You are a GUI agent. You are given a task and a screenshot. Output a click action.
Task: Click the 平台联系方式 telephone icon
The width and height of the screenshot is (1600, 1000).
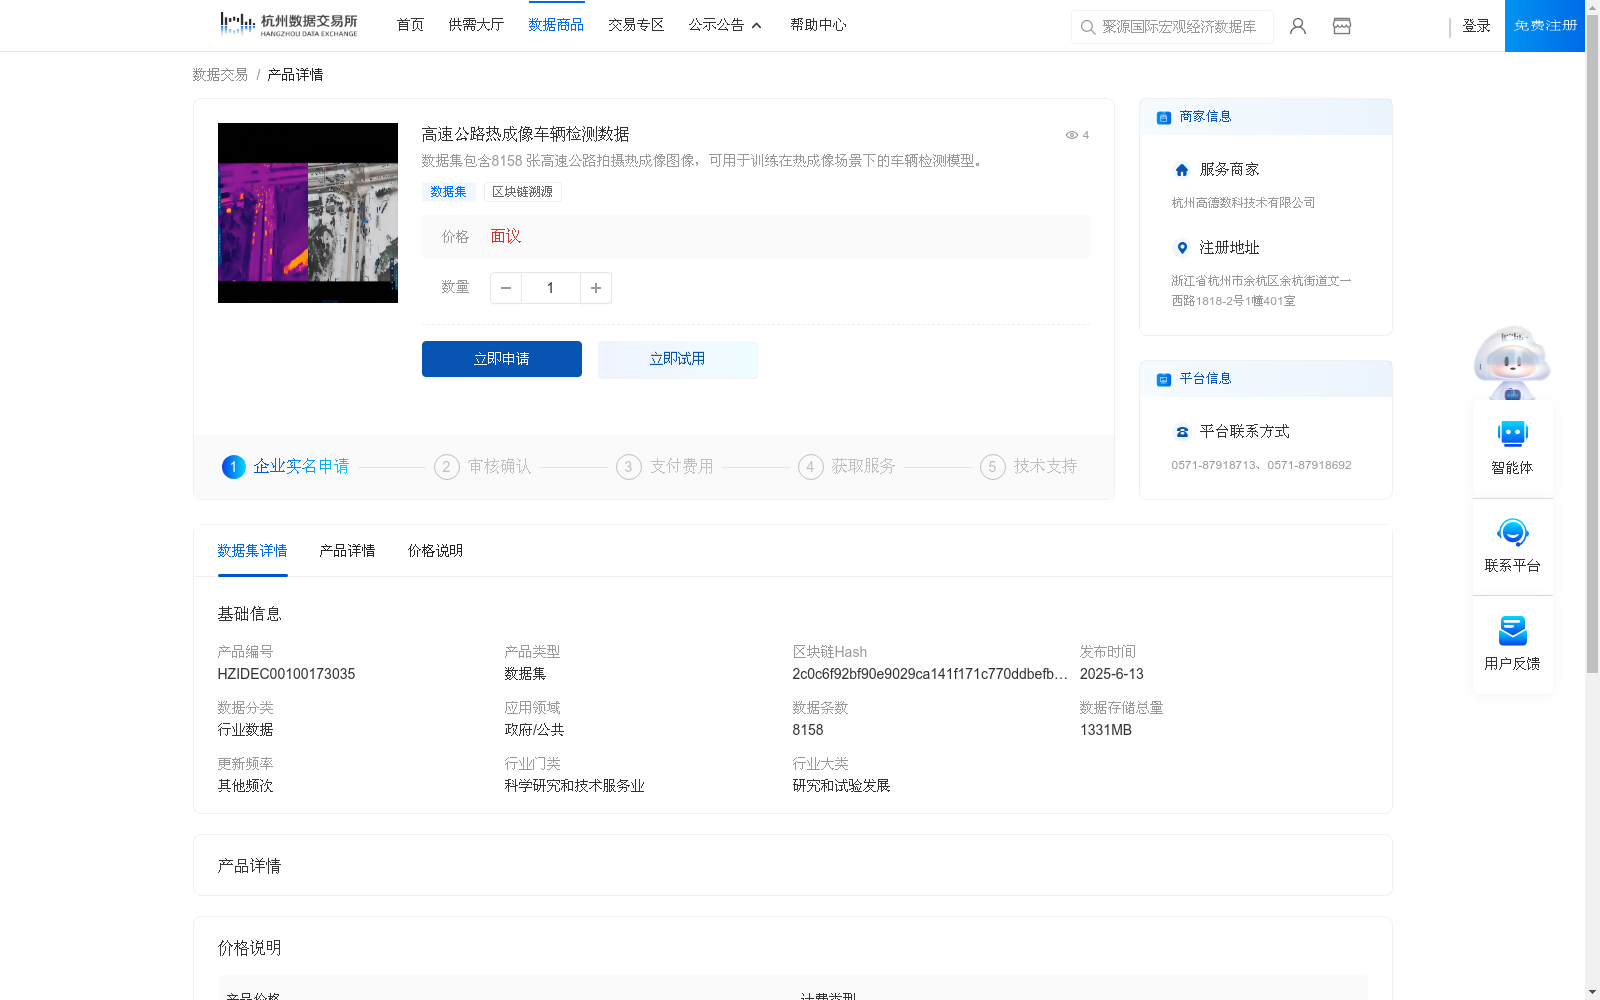click(x=1182, y=432)
